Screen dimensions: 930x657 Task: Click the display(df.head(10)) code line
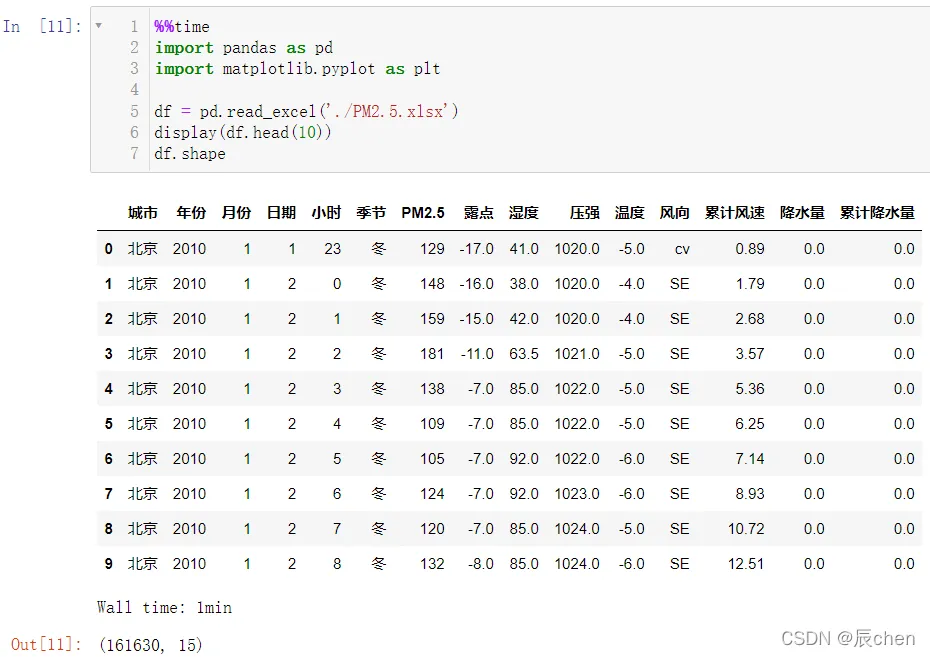pos(243,132)
